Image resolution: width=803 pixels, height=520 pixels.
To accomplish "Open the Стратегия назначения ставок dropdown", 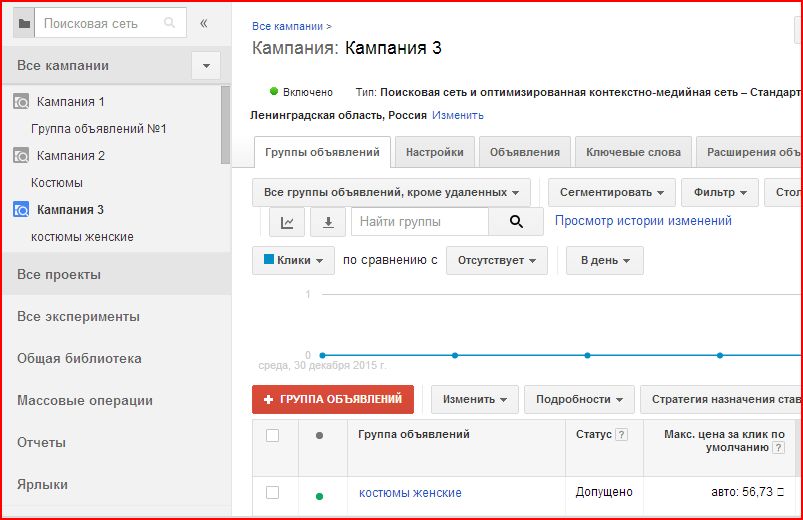I will point(721,400).
